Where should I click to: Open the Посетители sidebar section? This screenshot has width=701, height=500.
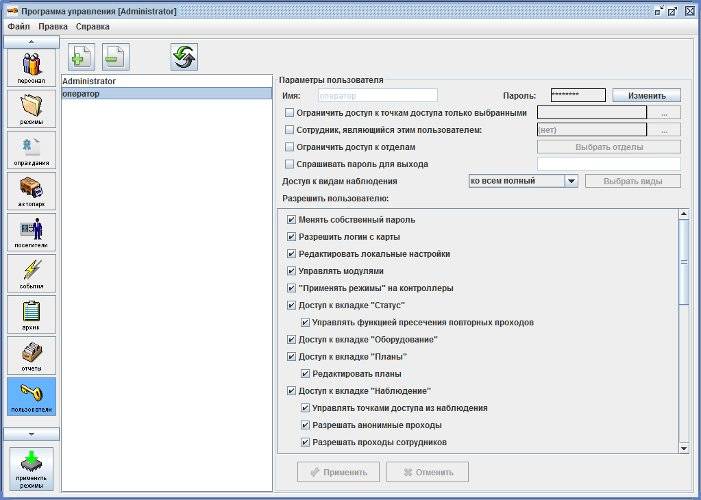pos(31,233)
